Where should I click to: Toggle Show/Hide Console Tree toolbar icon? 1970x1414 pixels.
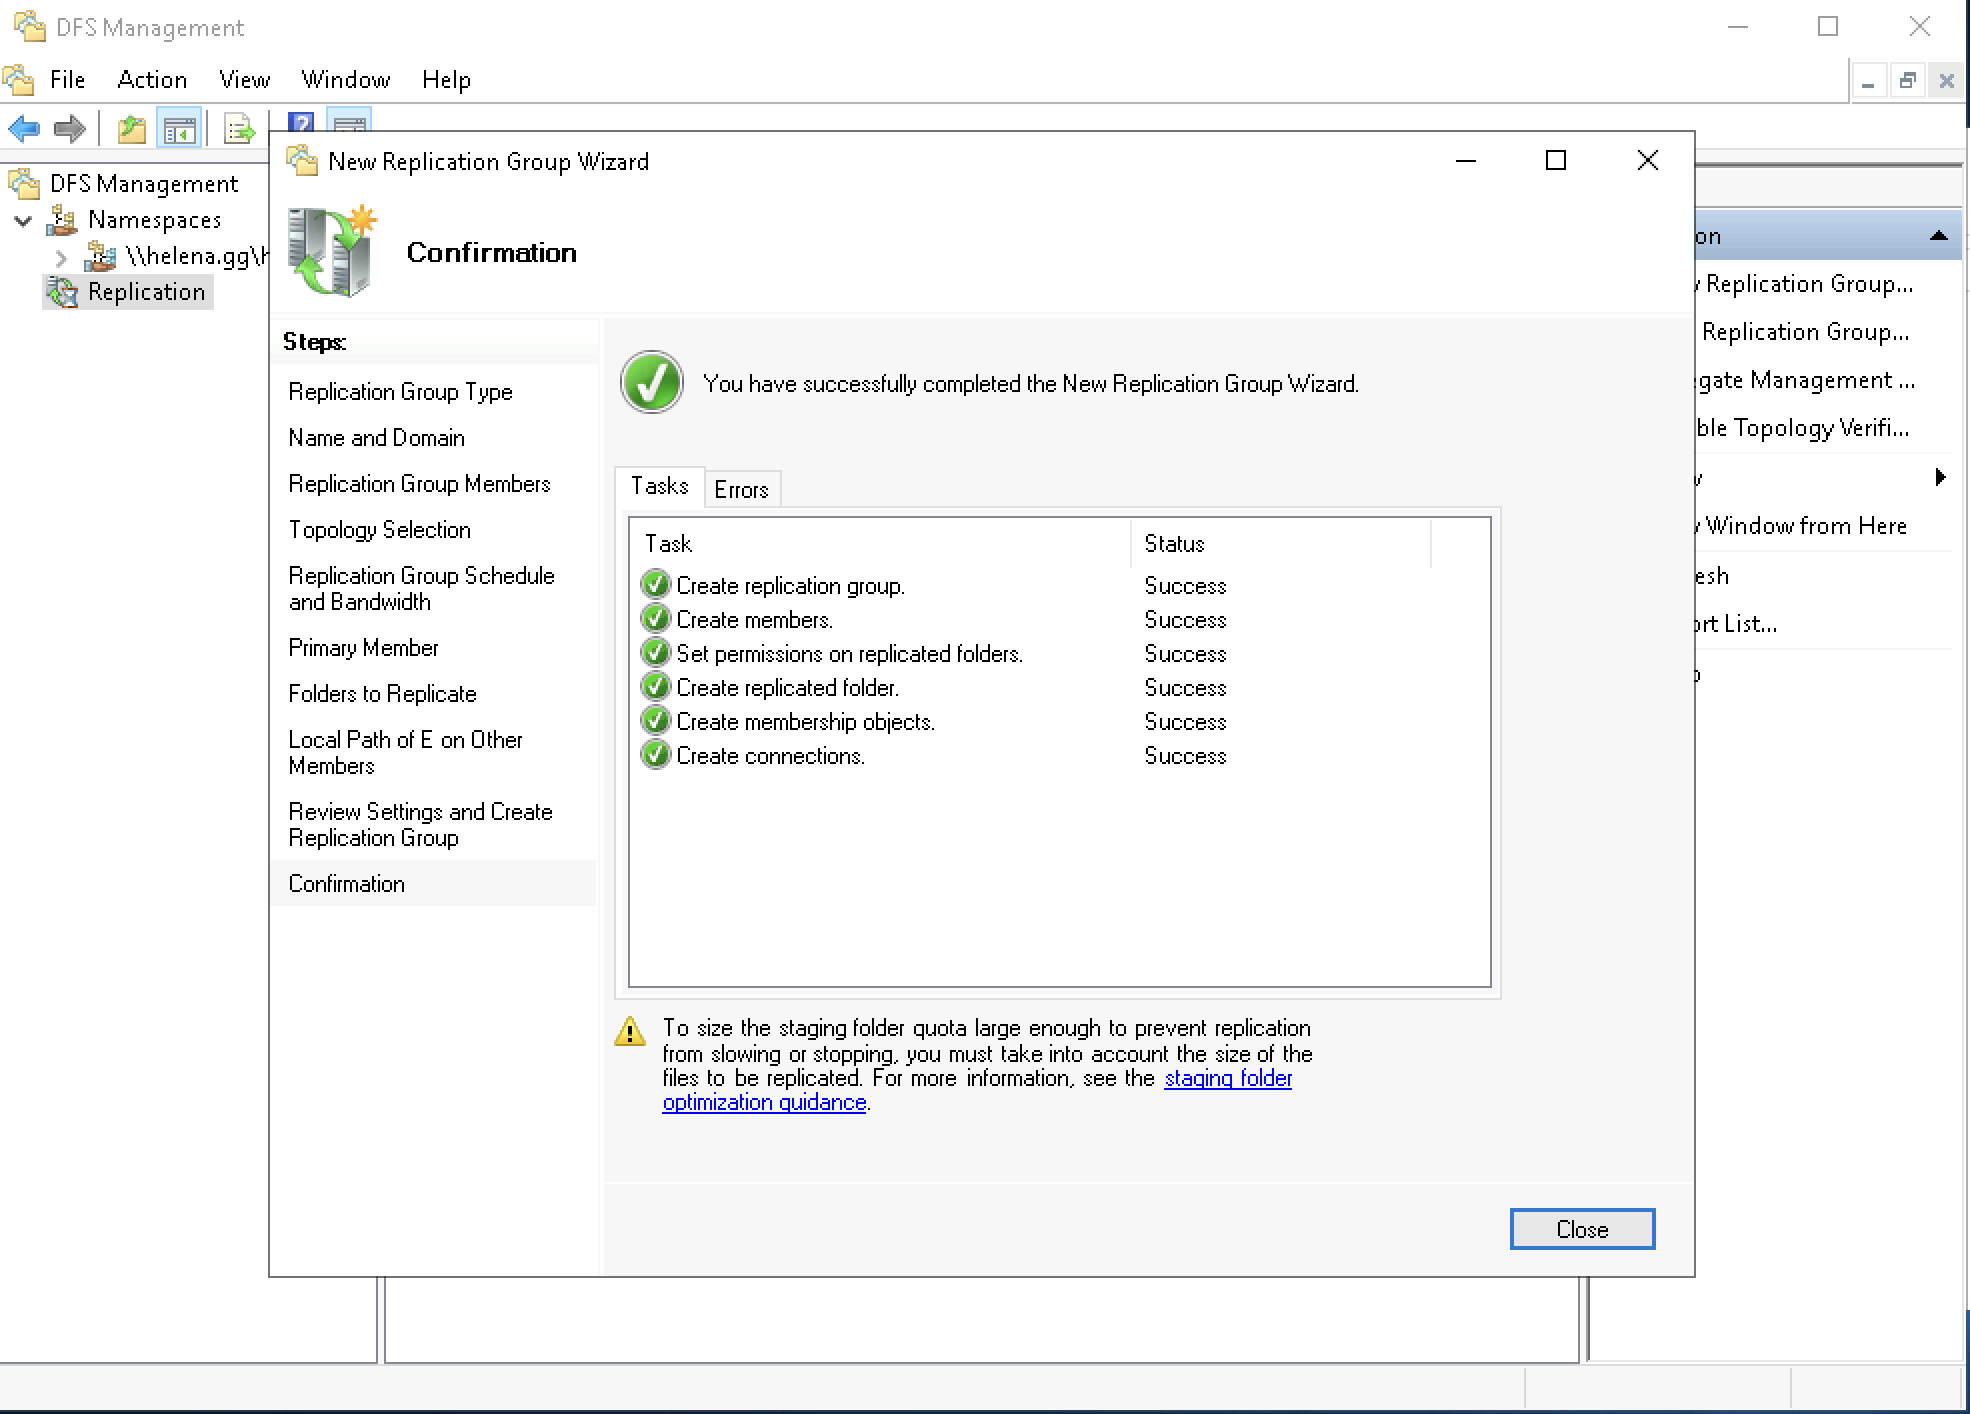(180, 129)
